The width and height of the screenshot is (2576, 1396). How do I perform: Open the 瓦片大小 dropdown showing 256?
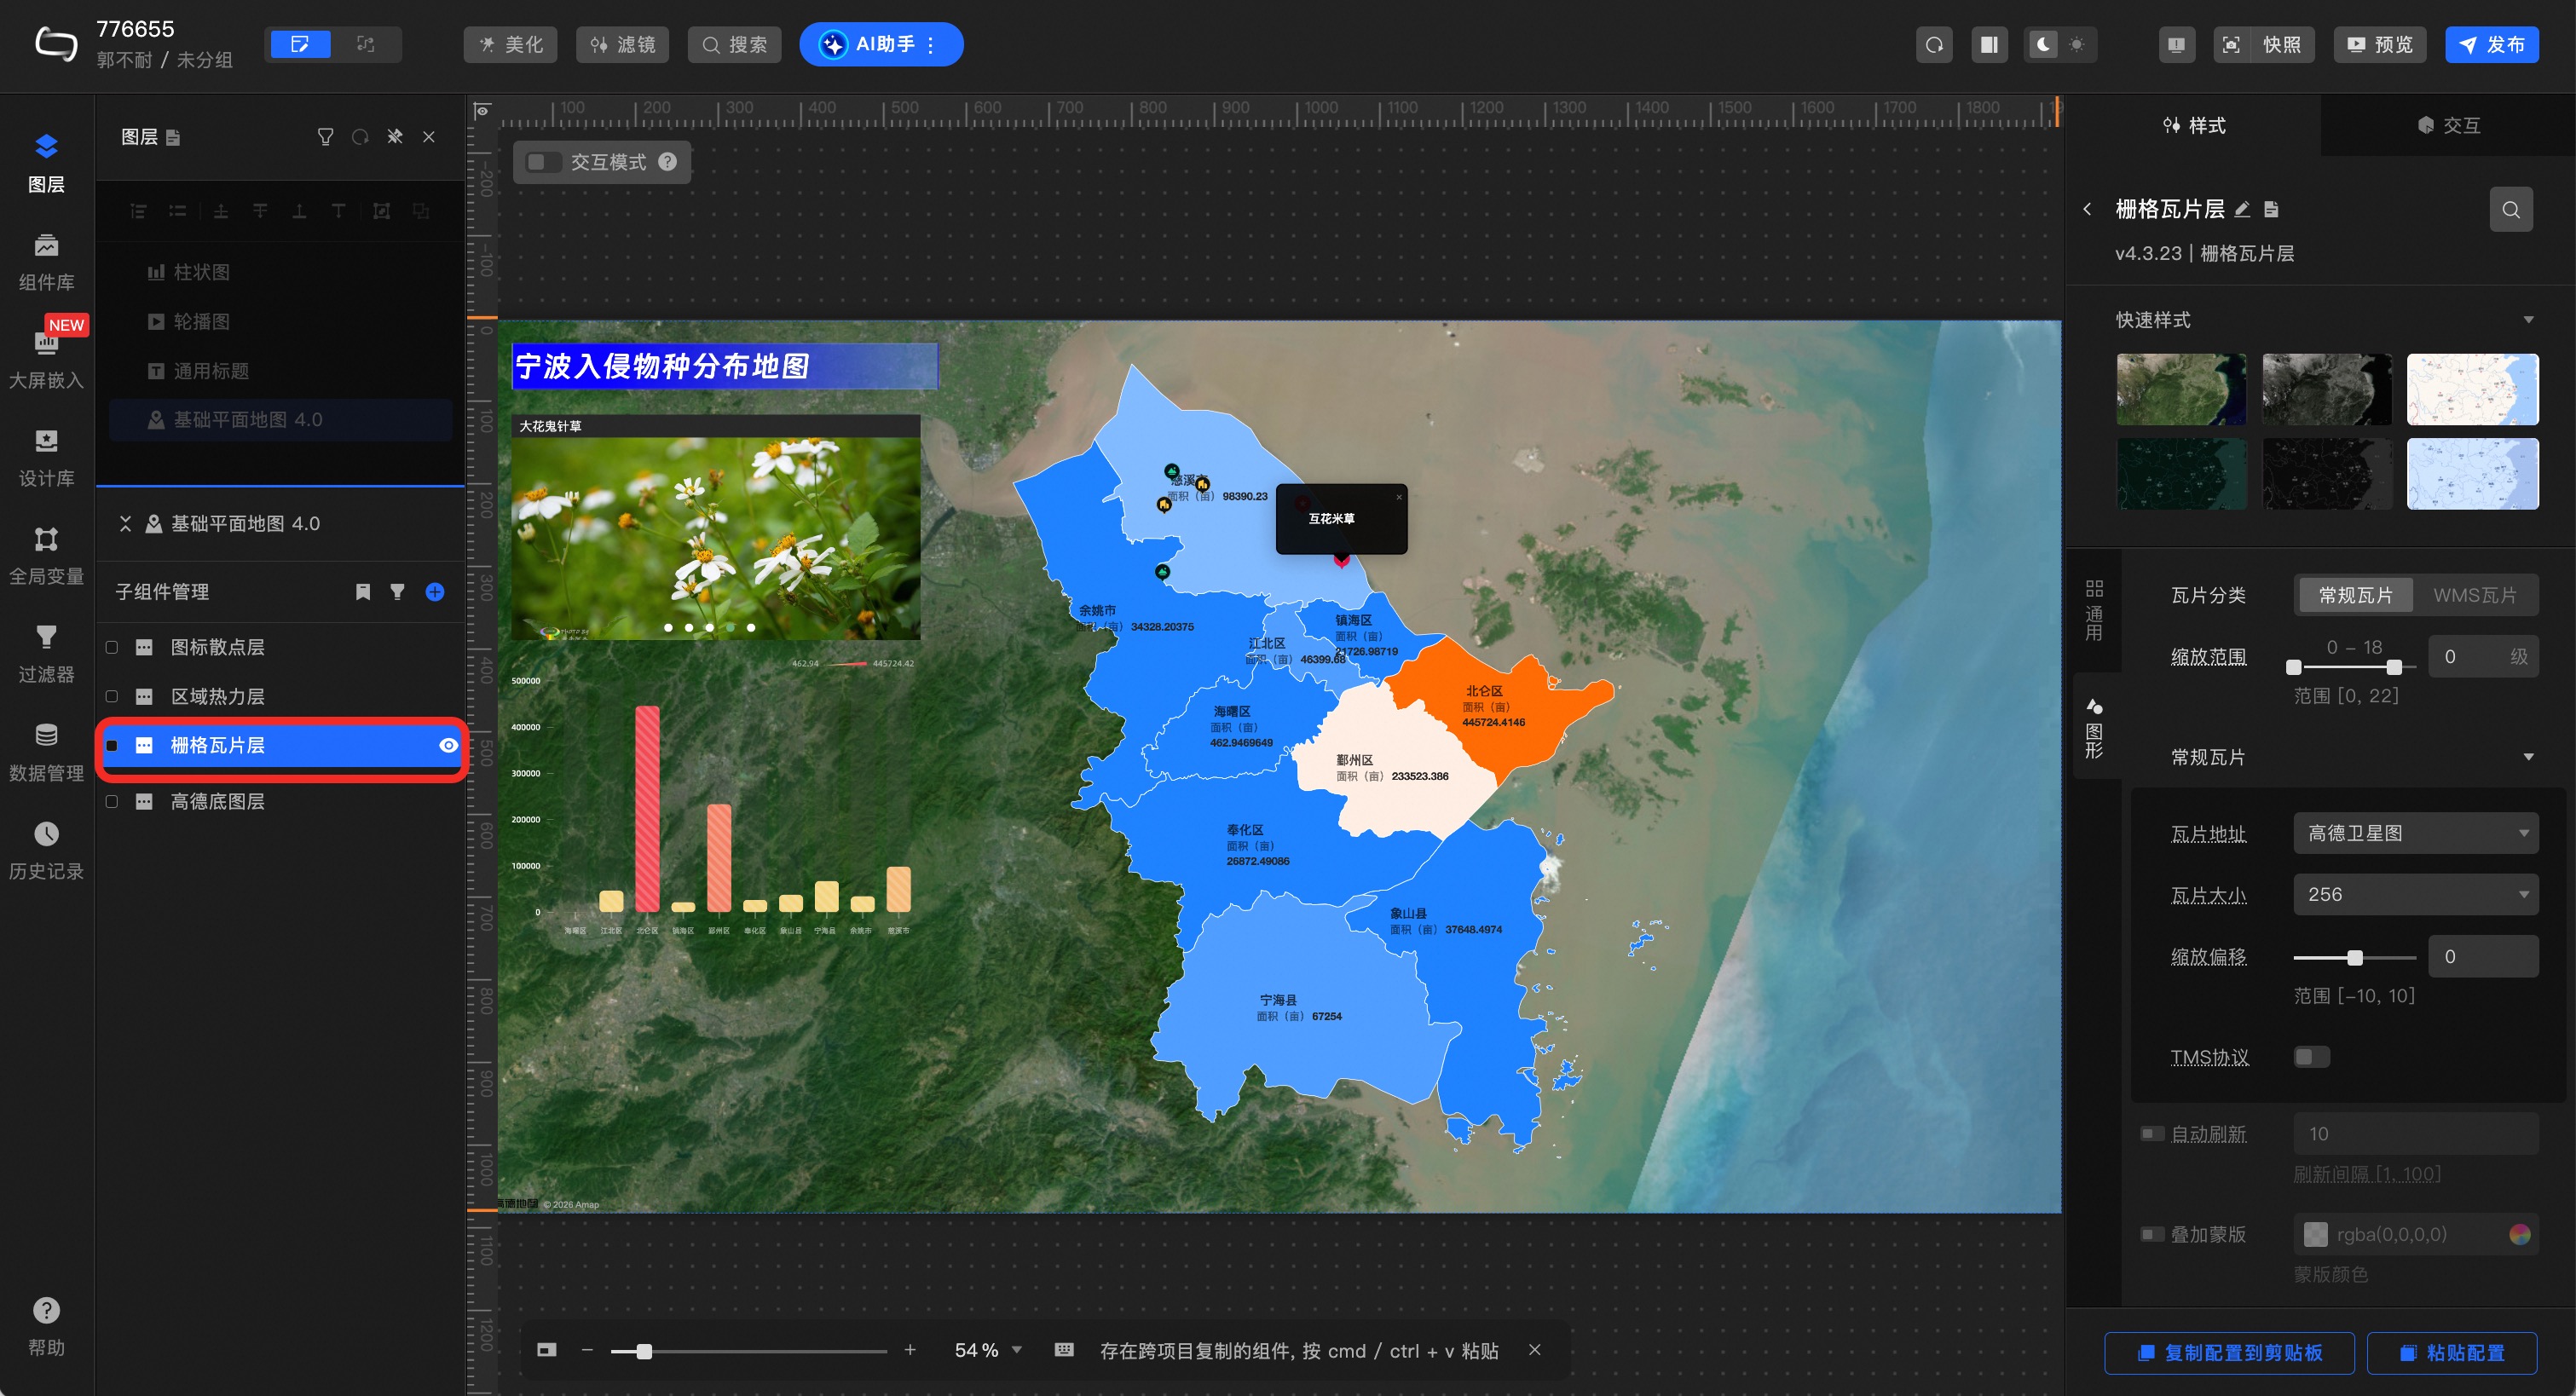[2415, 895]
